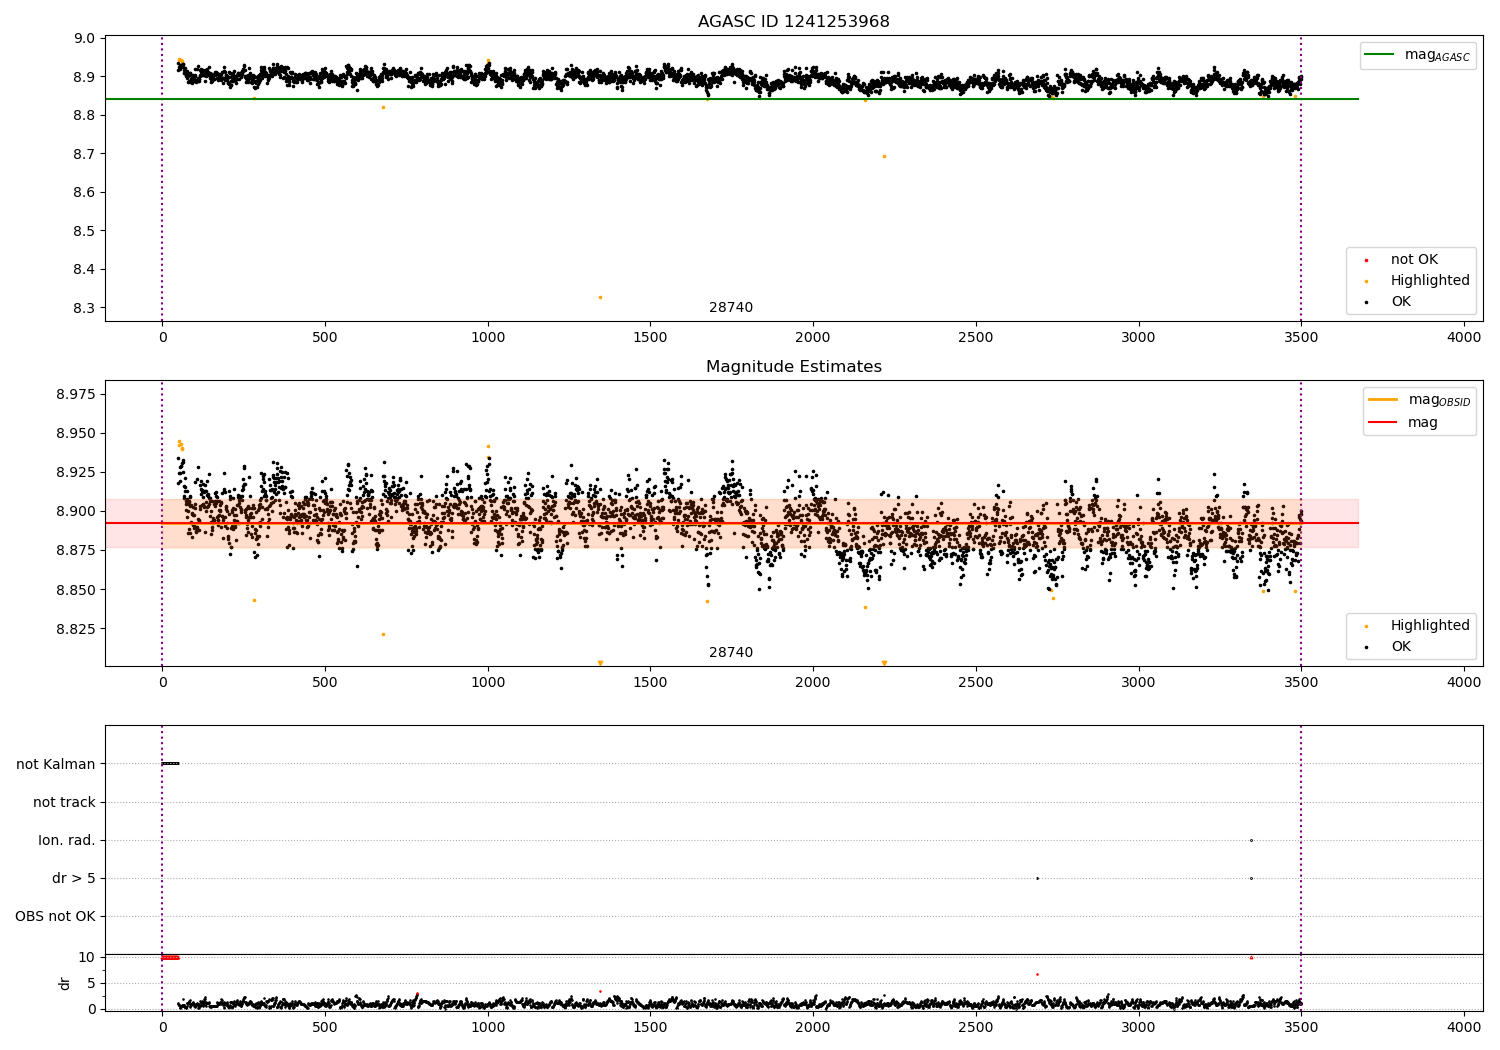1500x1050 pixels.
Task: Click 'Highlighted' legend entry in Magnitude Estimates plot
Action: [1430, 626]
